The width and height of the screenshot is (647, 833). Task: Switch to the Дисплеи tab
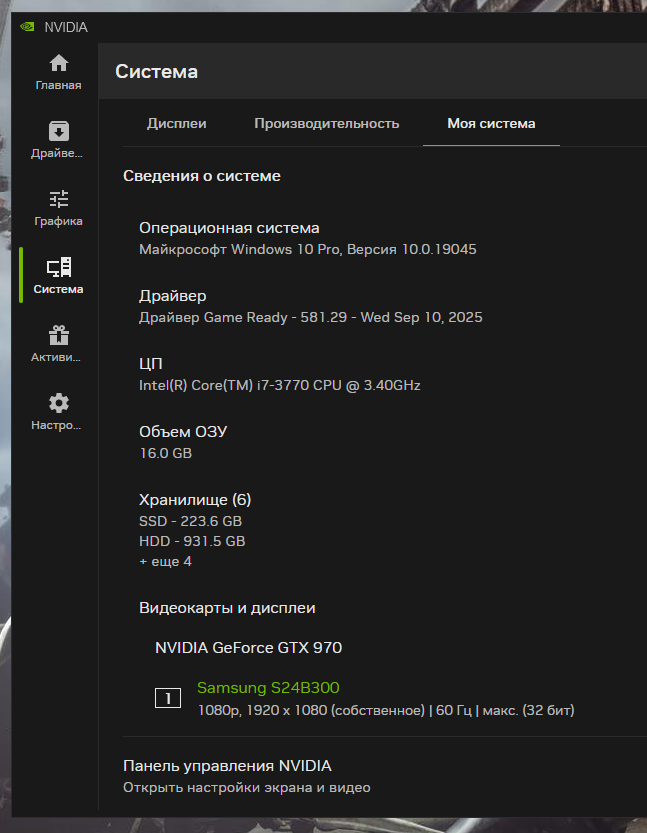176,123
